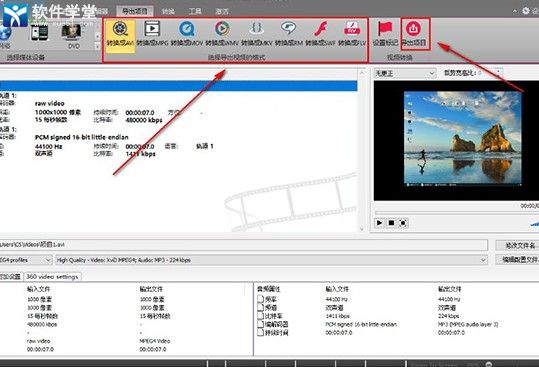Check the audio codec checkbox

pyautogui.click(x=261, y=324)
